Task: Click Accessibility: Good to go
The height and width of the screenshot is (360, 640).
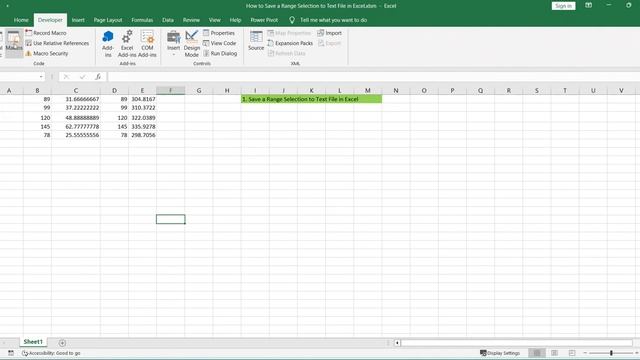Action: [51, 353]
